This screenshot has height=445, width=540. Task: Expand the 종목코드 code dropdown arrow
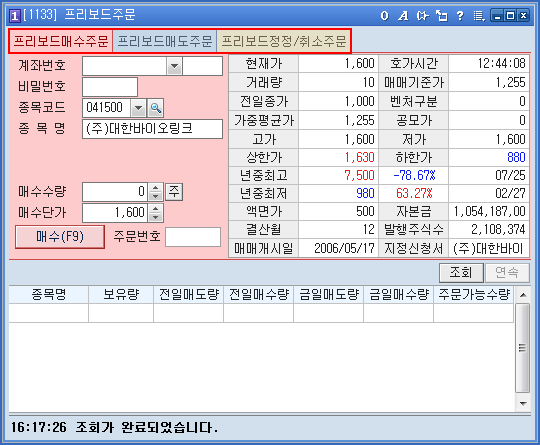138,108
